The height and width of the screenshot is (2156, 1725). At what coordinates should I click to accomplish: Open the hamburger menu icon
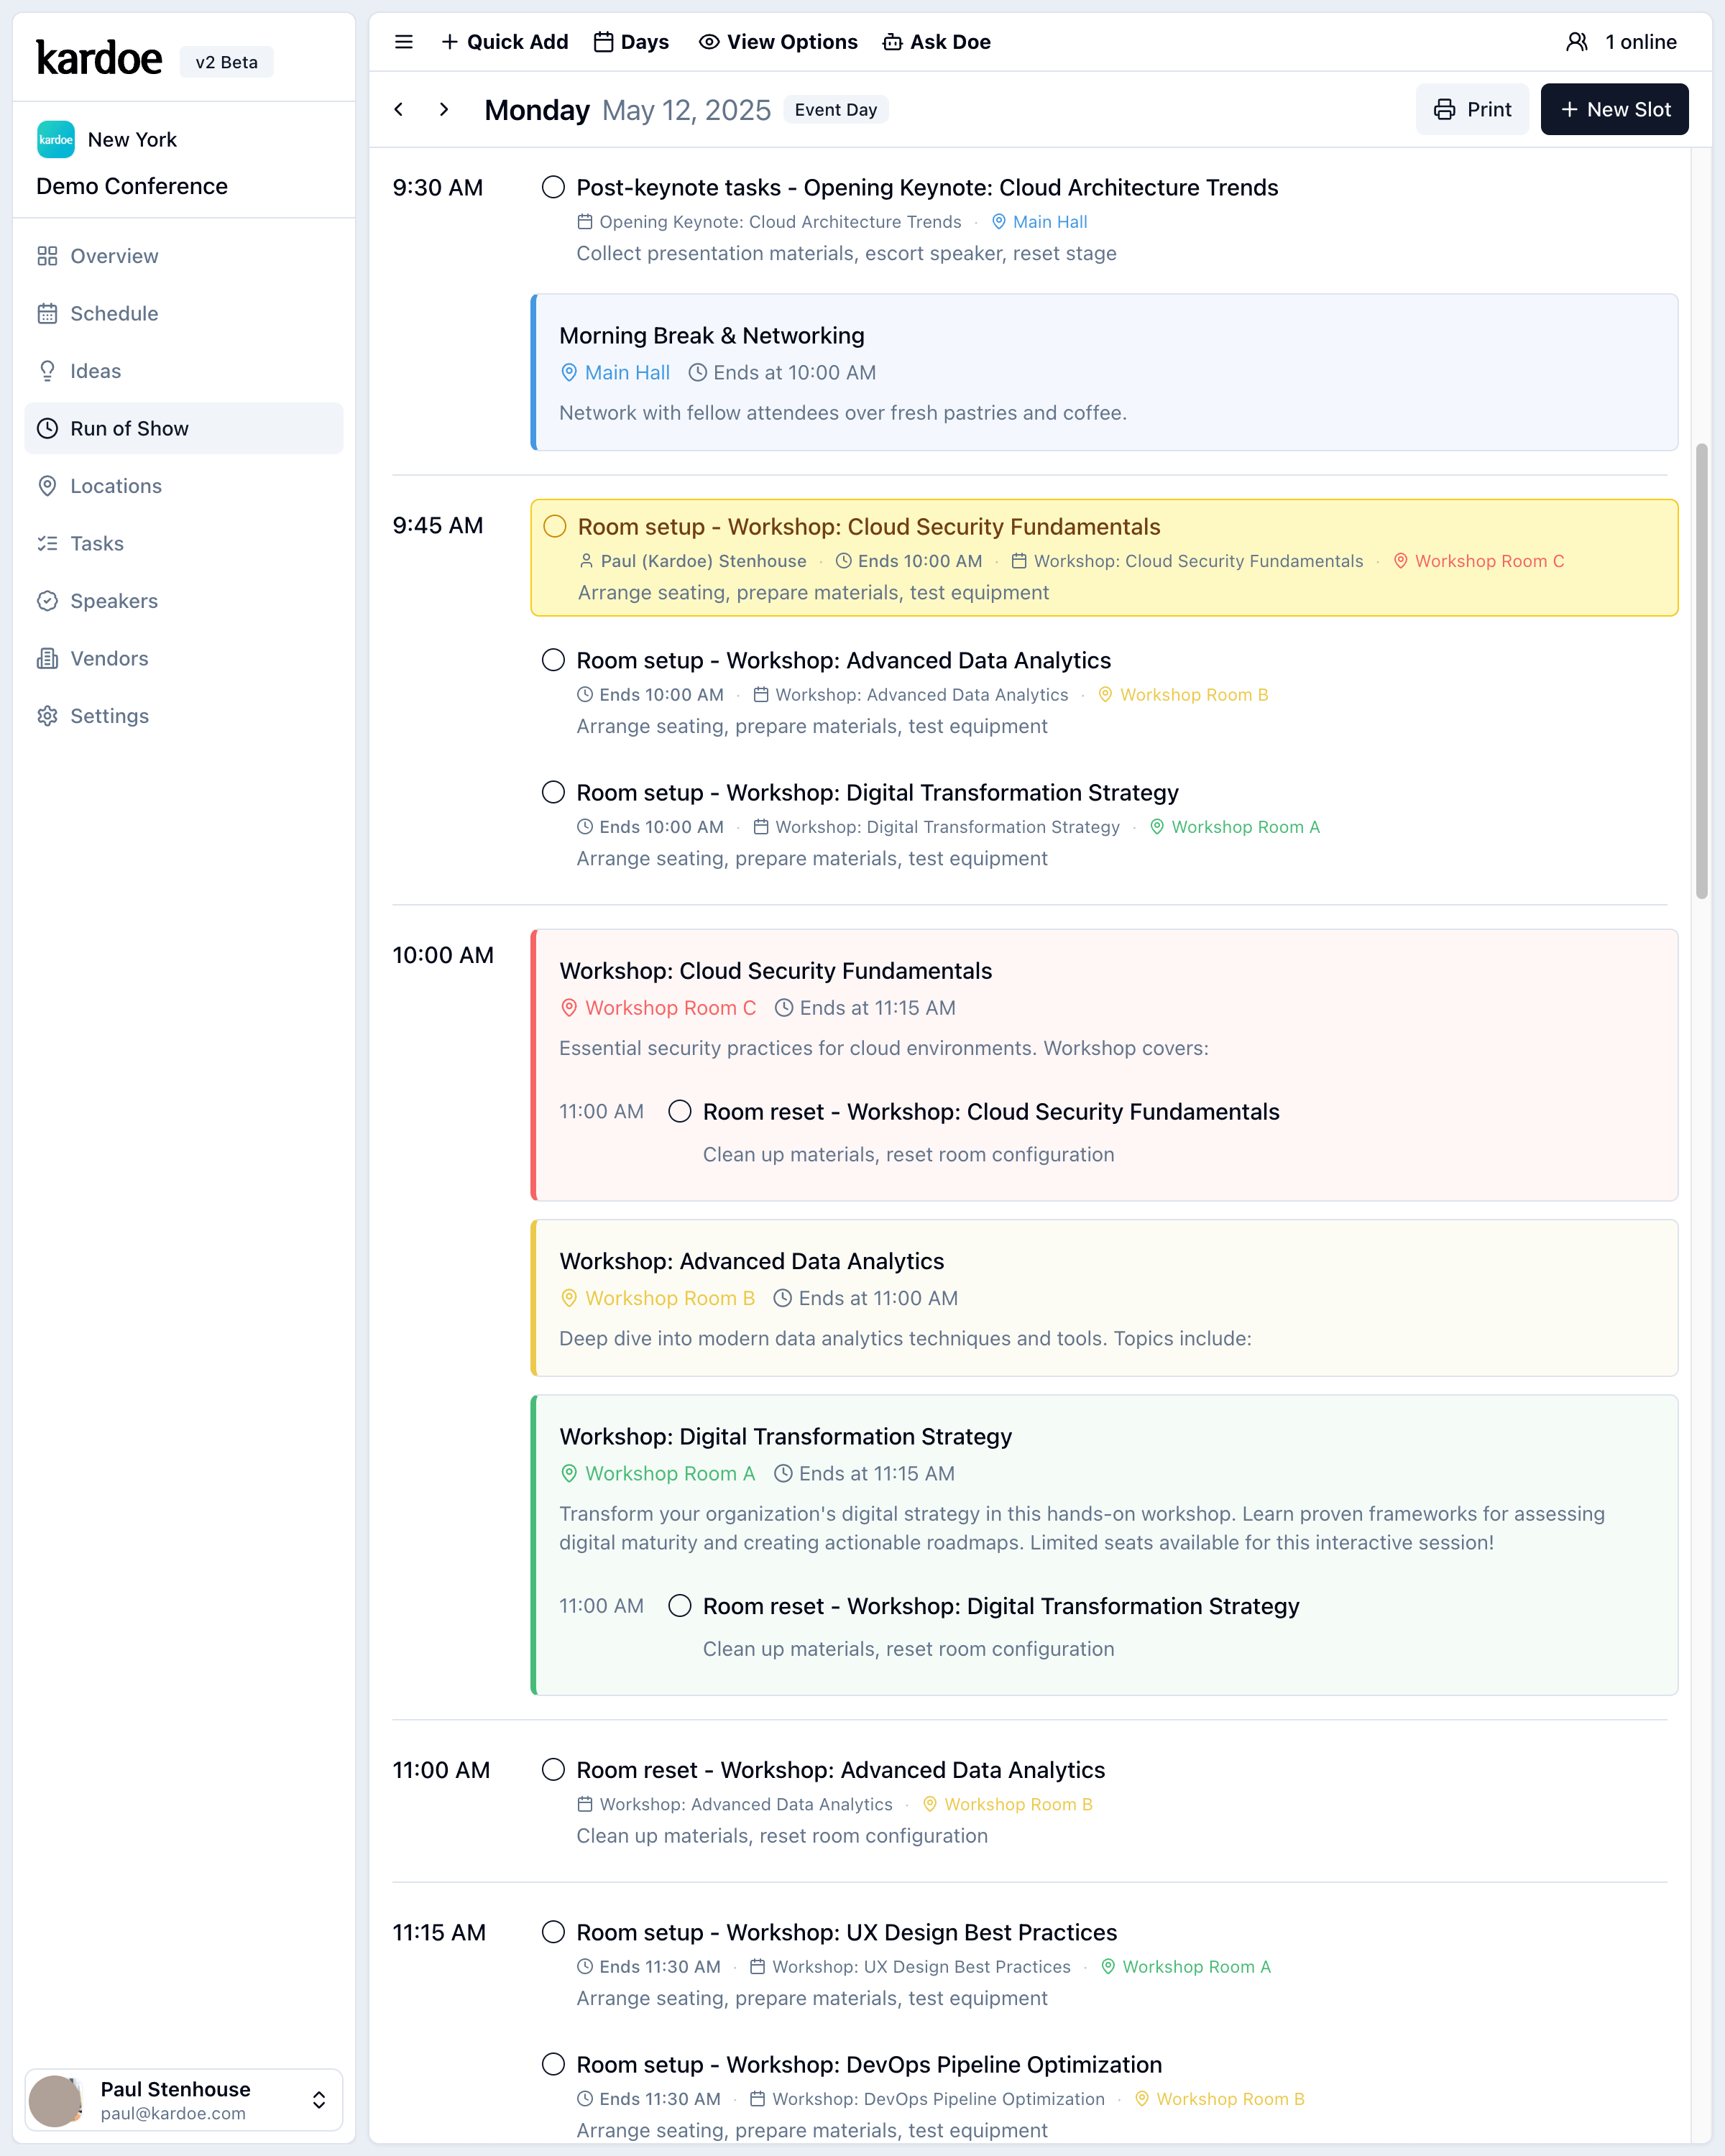404,42
